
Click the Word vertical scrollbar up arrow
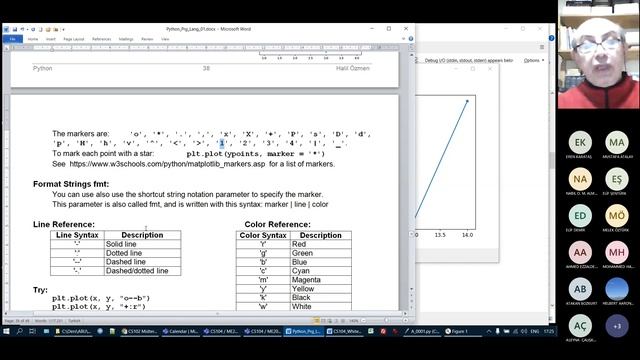411,54
